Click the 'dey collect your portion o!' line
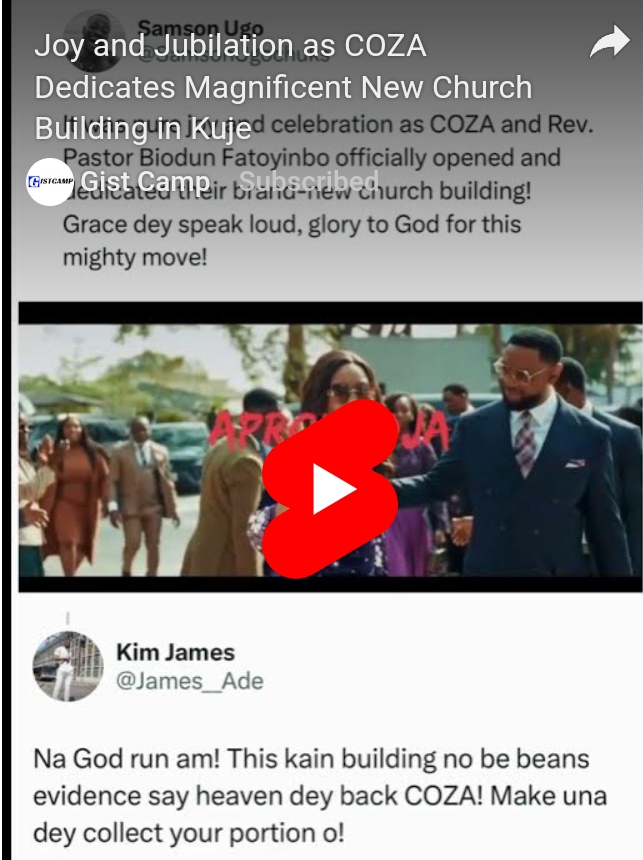This screenshot has width=643, height=860. [189, 833]
